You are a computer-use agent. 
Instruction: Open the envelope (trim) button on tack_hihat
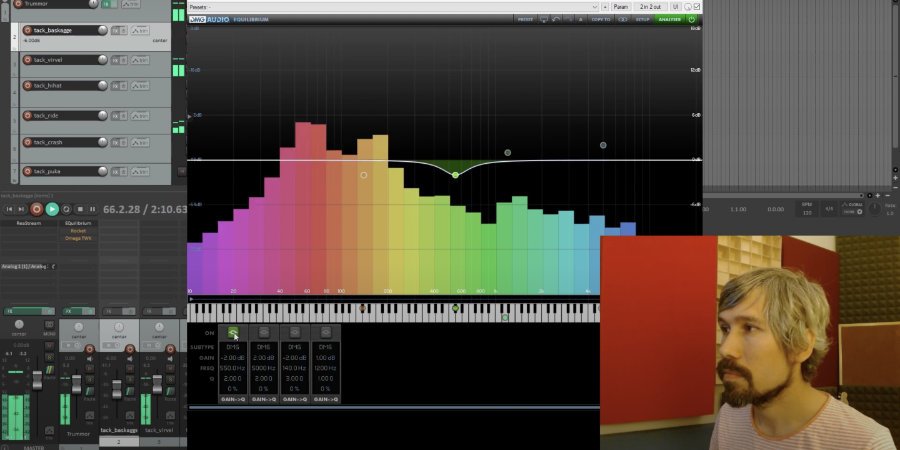pyautogui.click(x=140, y=86)
